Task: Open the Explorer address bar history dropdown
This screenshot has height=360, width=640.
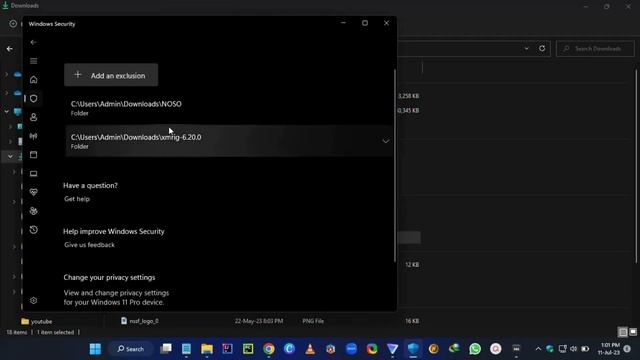Action: coord(527,49)
